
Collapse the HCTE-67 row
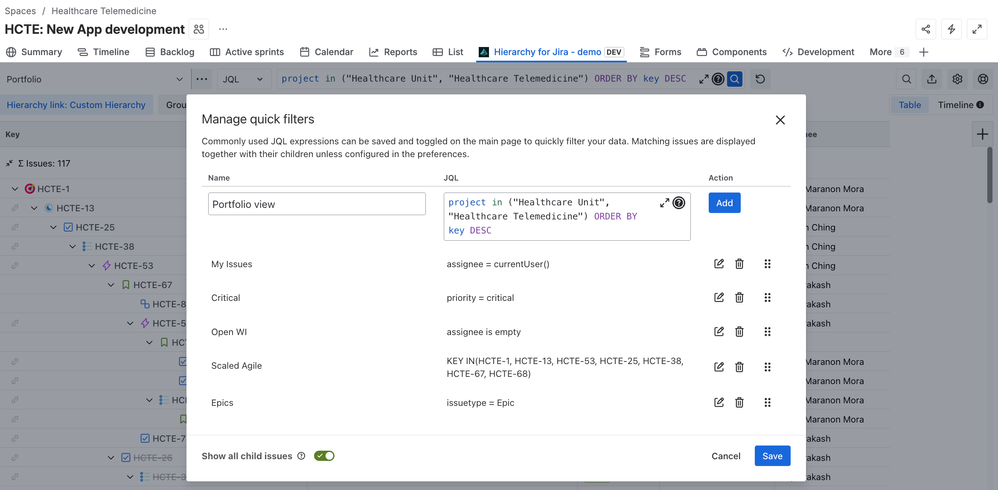pyautogui.click(x=111, y=284)
